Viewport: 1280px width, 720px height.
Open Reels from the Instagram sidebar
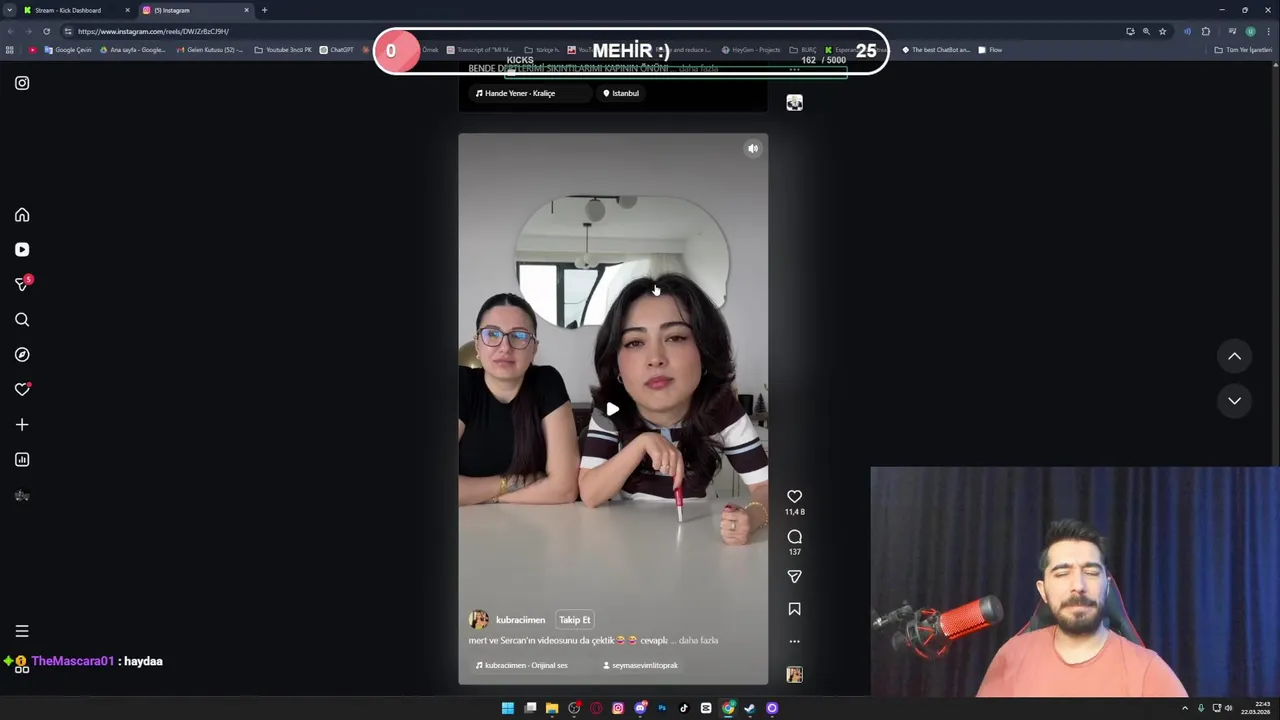pyautogui.click(x=22, y=250)
